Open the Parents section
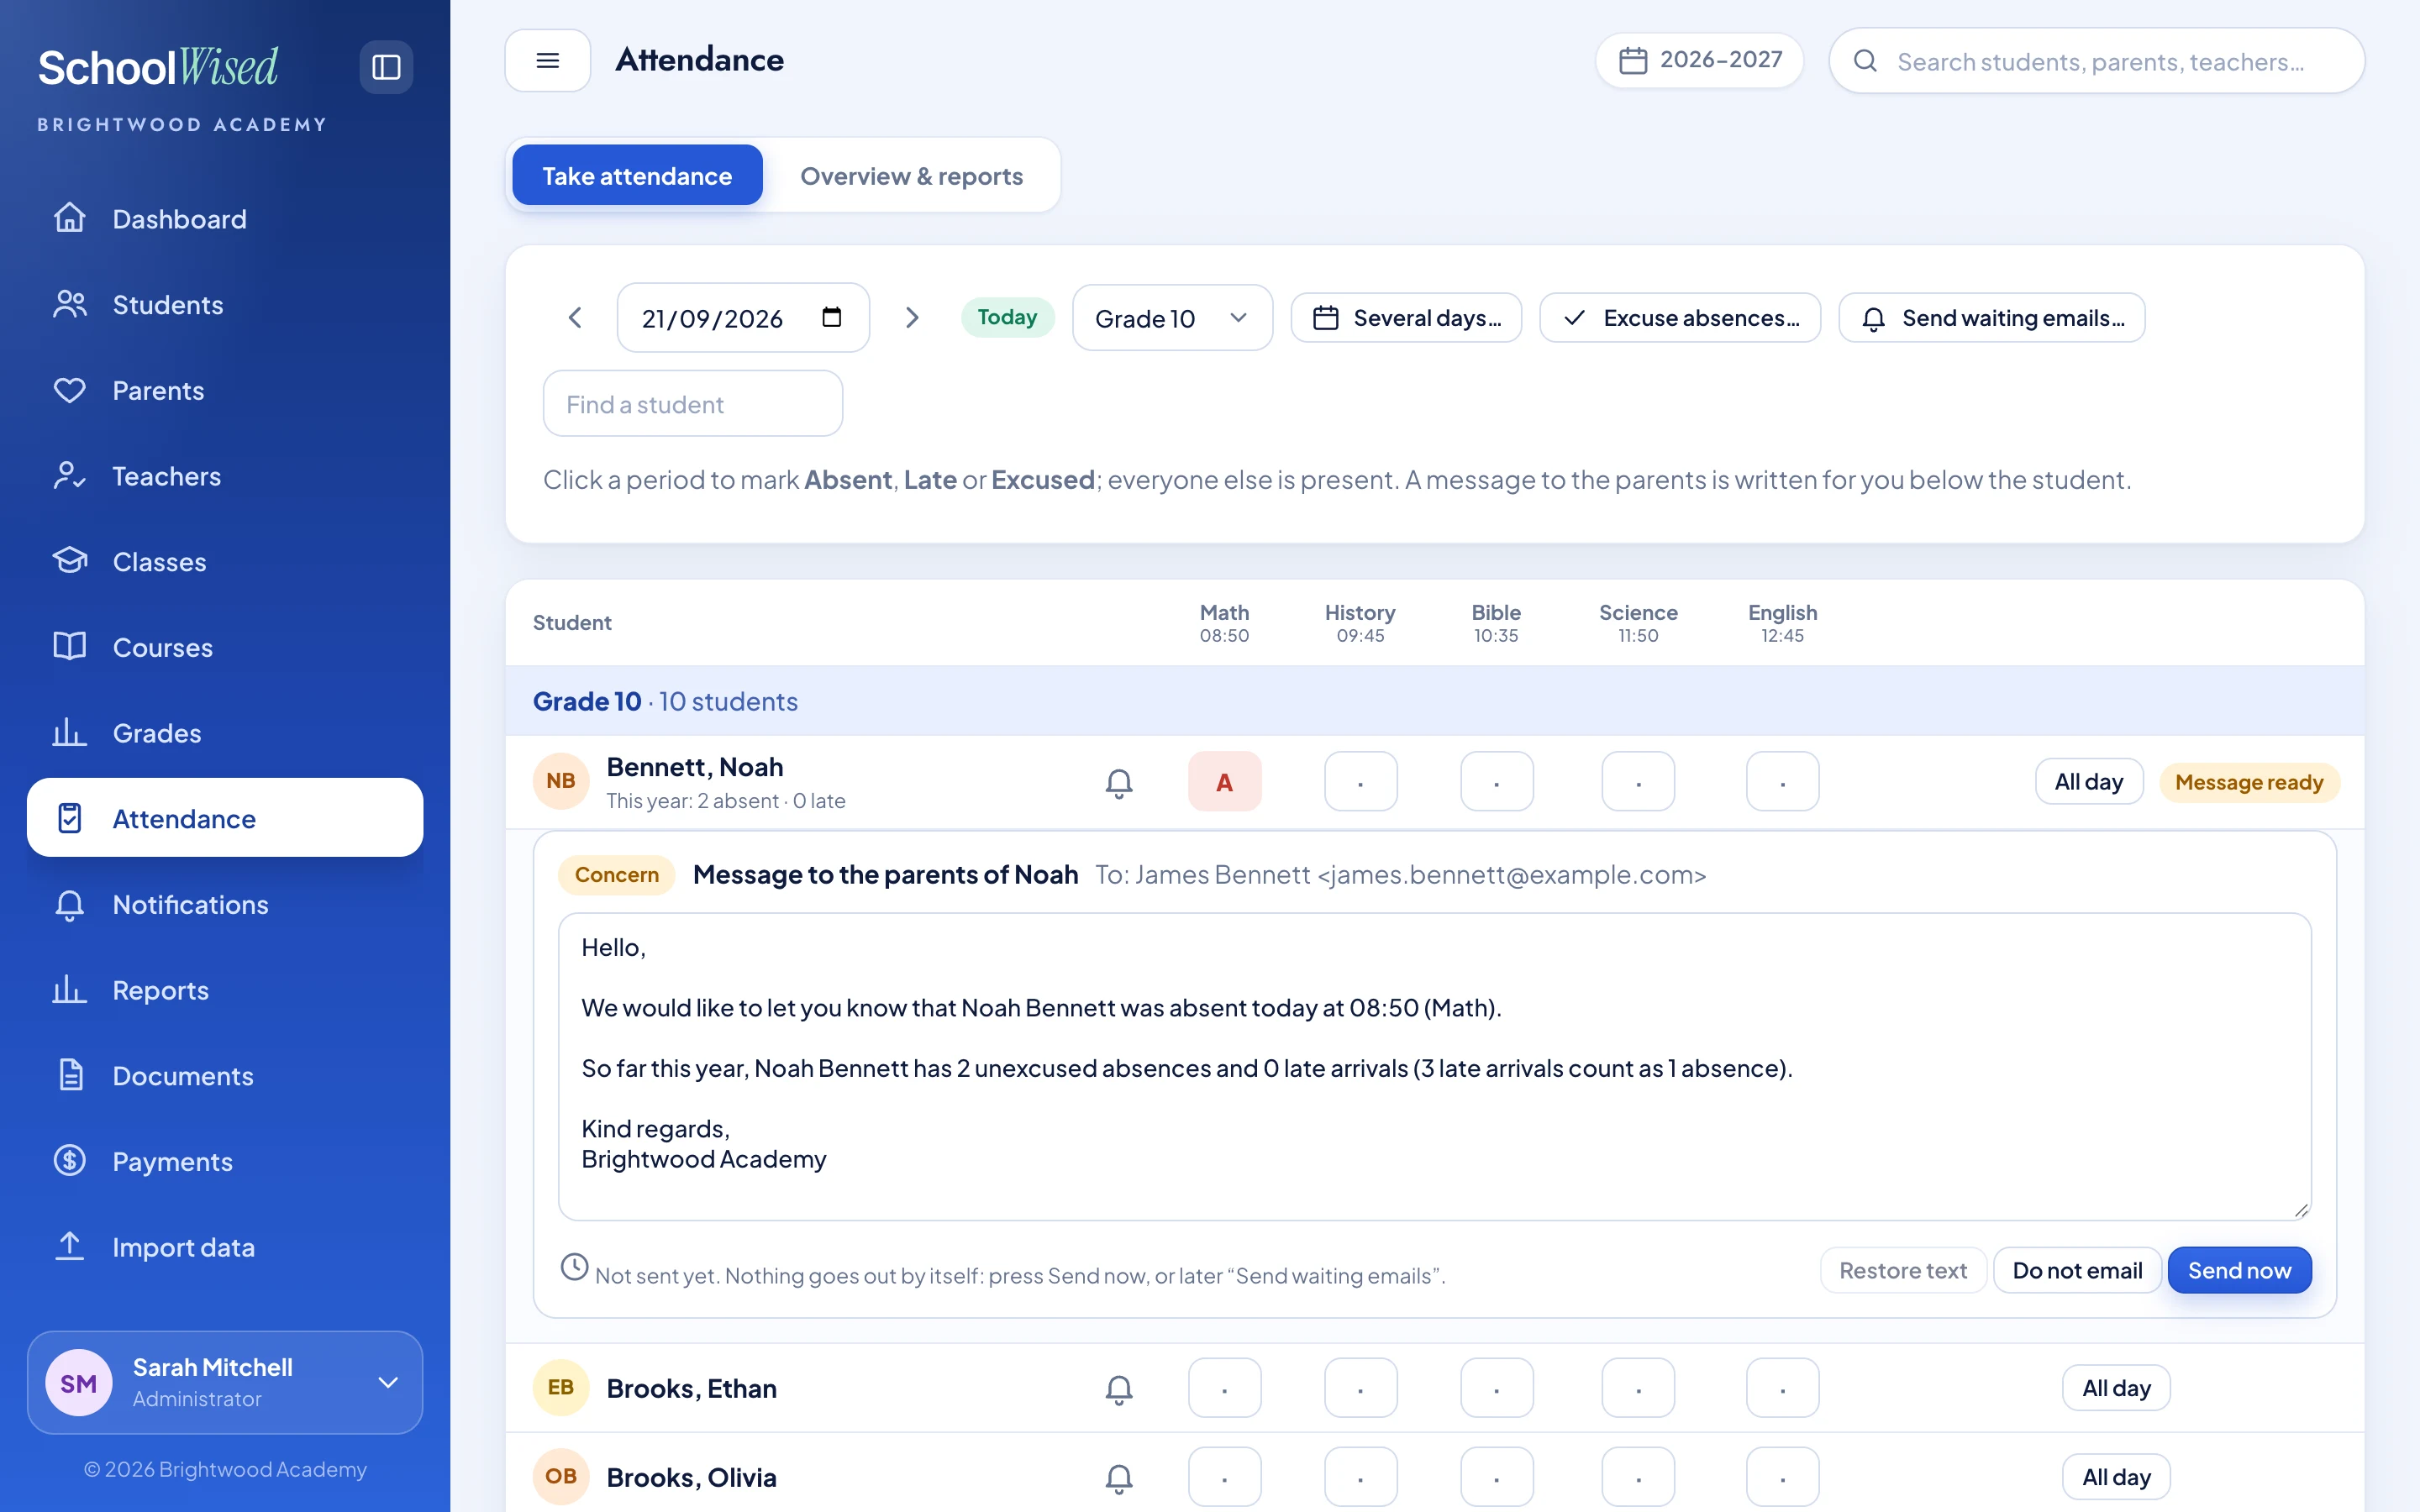This screenshot has height=1512, width=2420. coord(225,390)
